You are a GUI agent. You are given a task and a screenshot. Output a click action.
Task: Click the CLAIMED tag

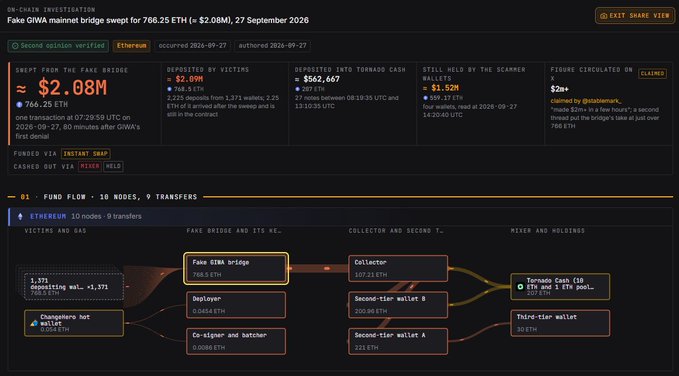pyautogui.click(x=652, y=74)
